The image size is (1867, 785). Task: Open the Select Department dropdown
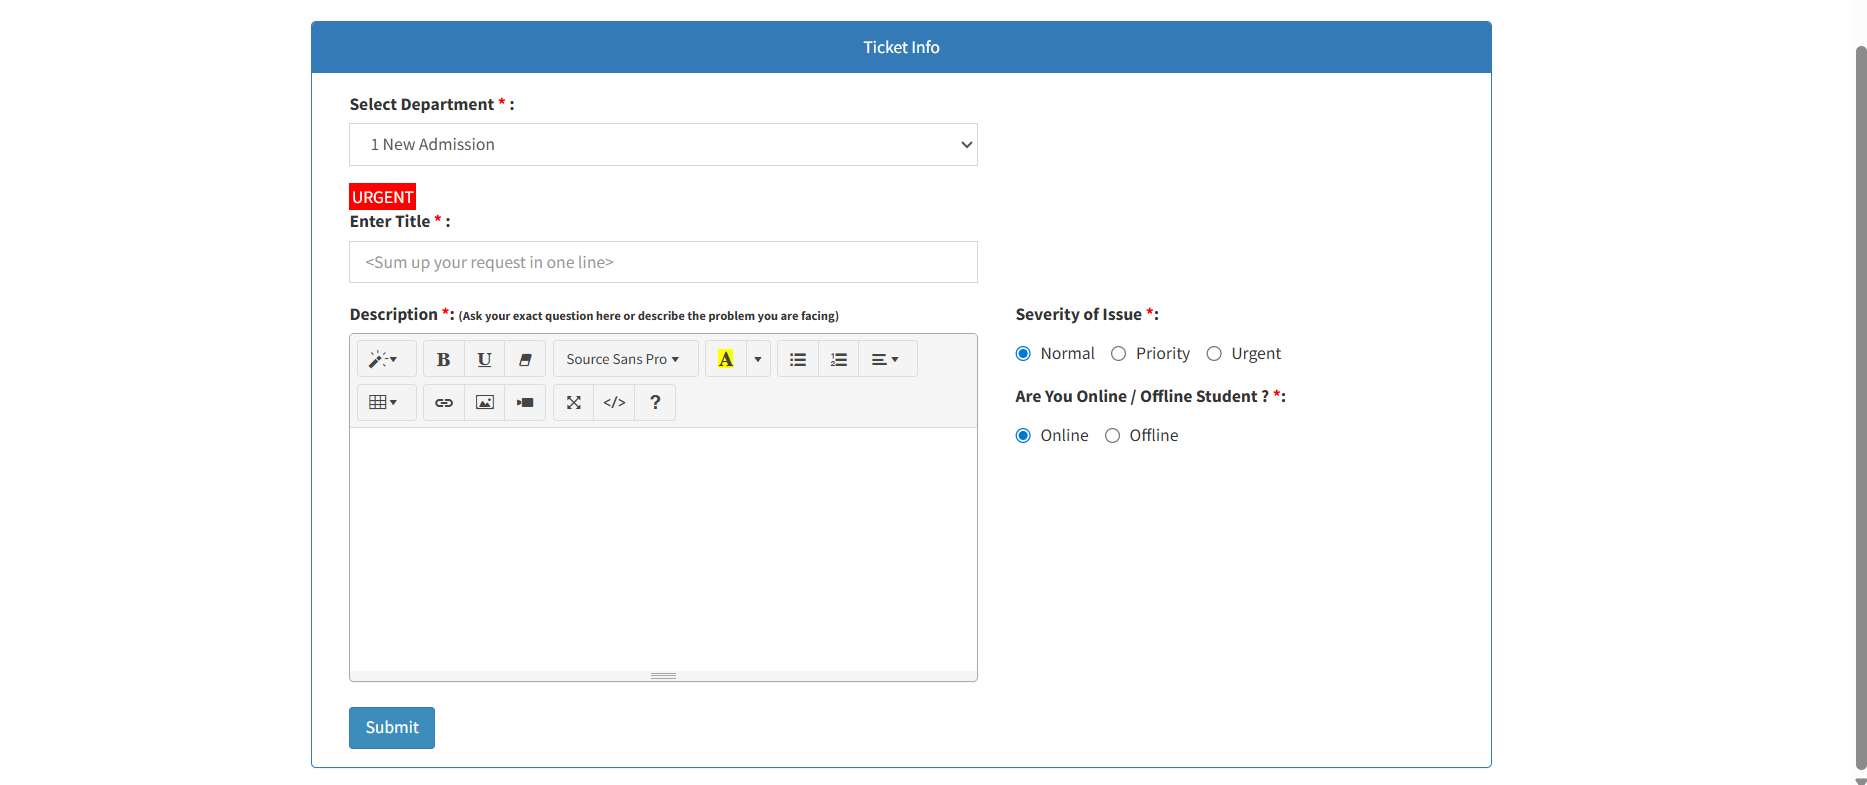pos(663,145)
